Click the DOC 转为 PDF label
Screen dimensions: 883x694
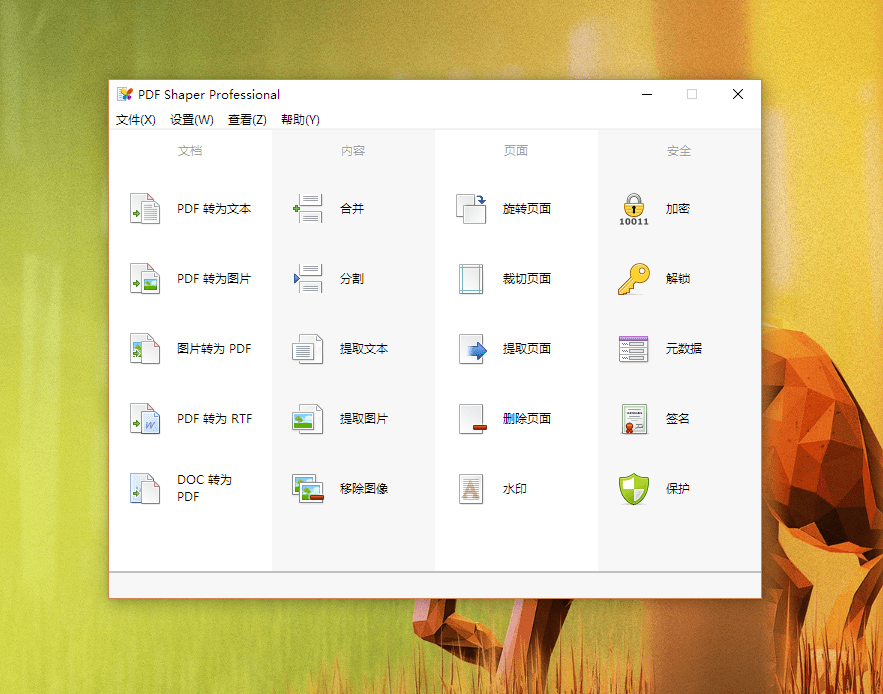[x=204, y=488]
